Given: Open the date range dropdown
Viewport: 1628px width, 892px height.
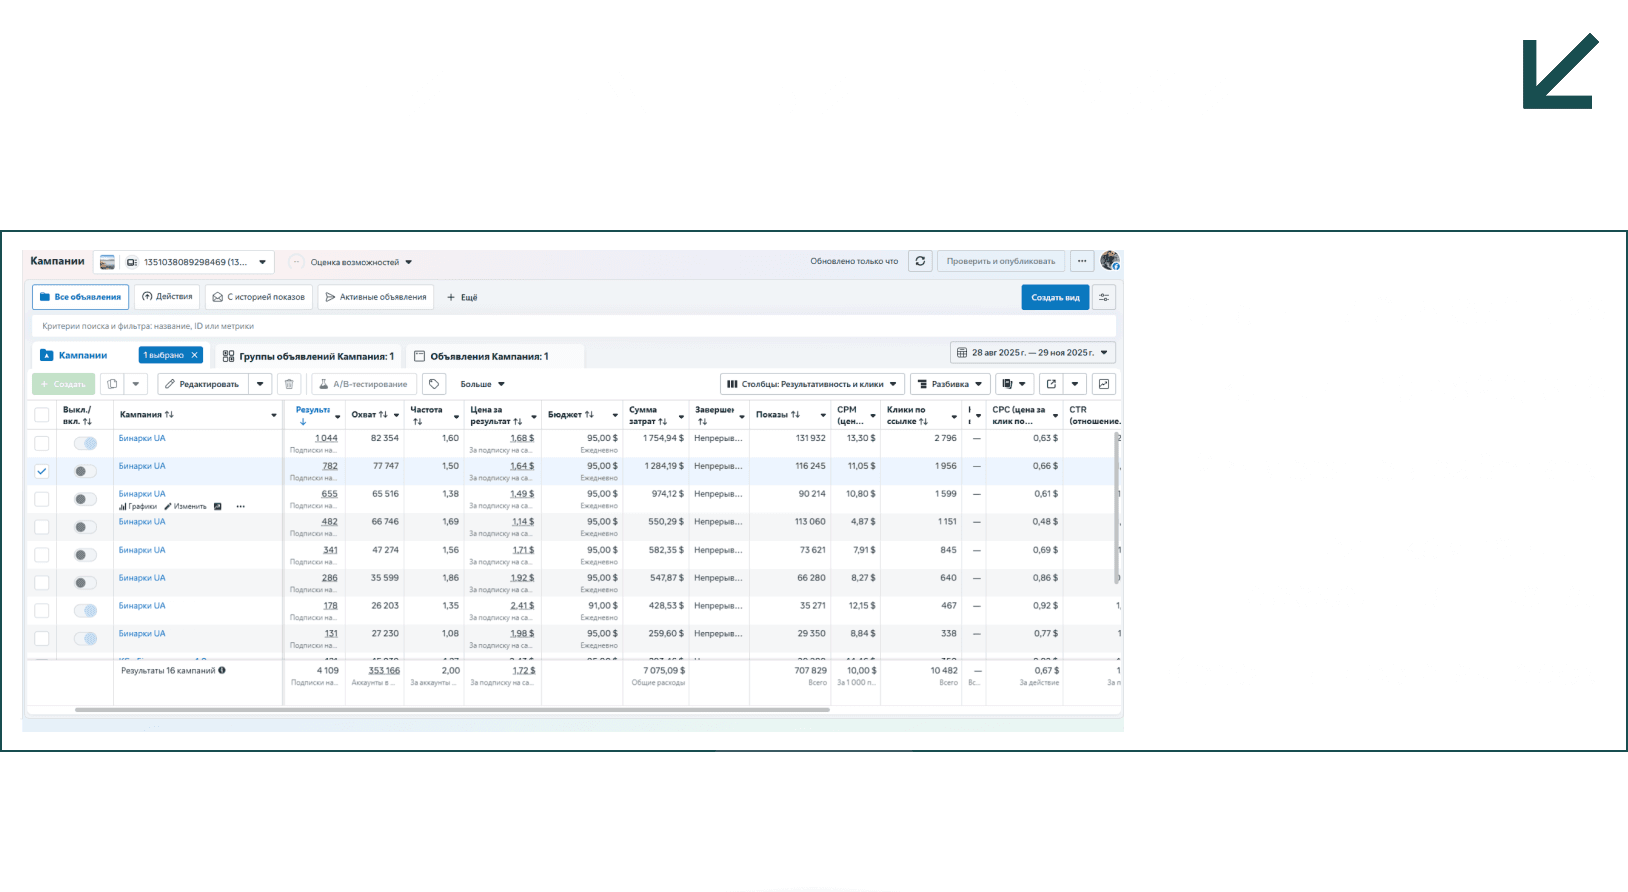Looking at the screenshot, I should [x=1032, y=353].
